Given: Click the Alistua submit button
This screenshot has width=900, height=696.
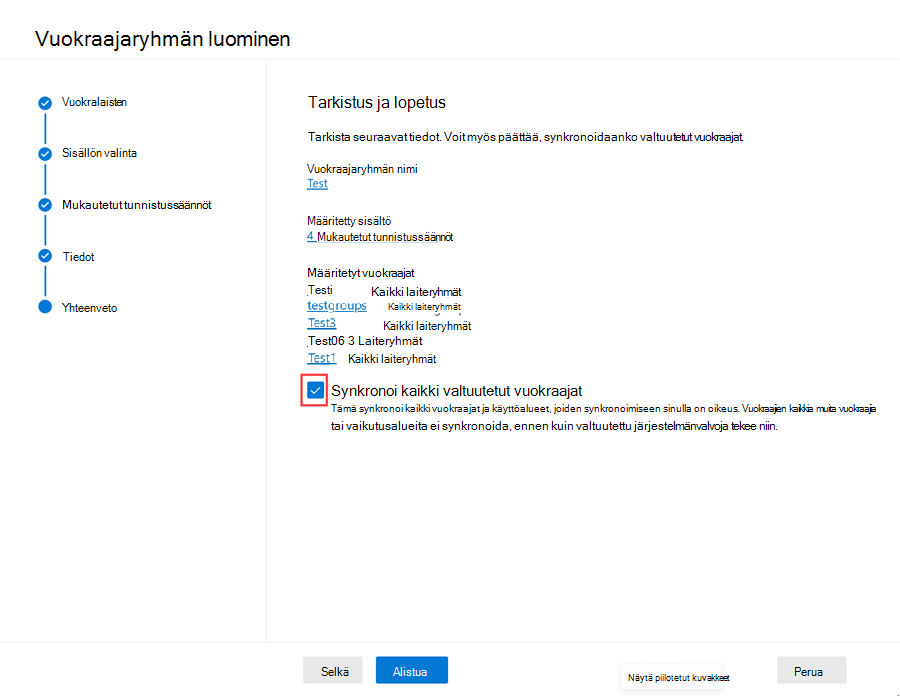Looking at the screenshot, I should pyautogui.click(x=412, y=670).
